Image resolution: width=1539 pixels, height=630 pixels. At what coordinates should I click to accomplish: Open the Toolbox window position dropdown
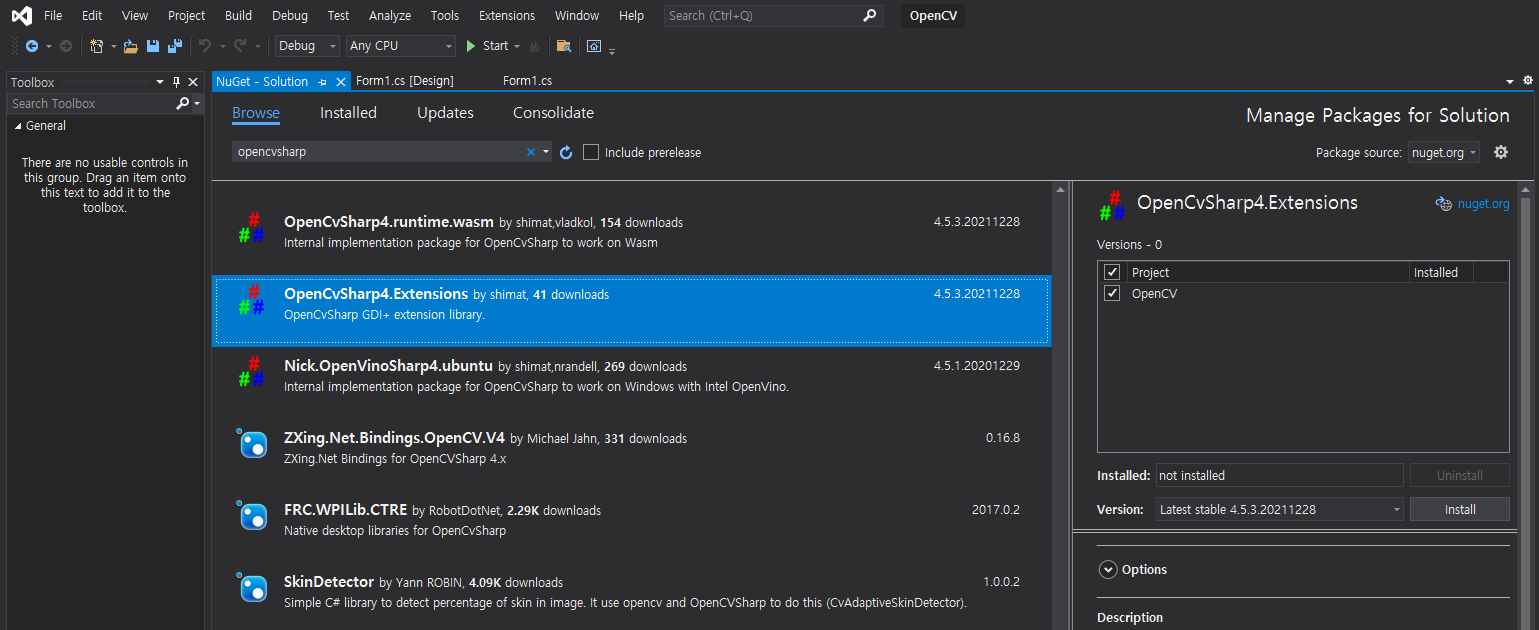tap(159, 82)
